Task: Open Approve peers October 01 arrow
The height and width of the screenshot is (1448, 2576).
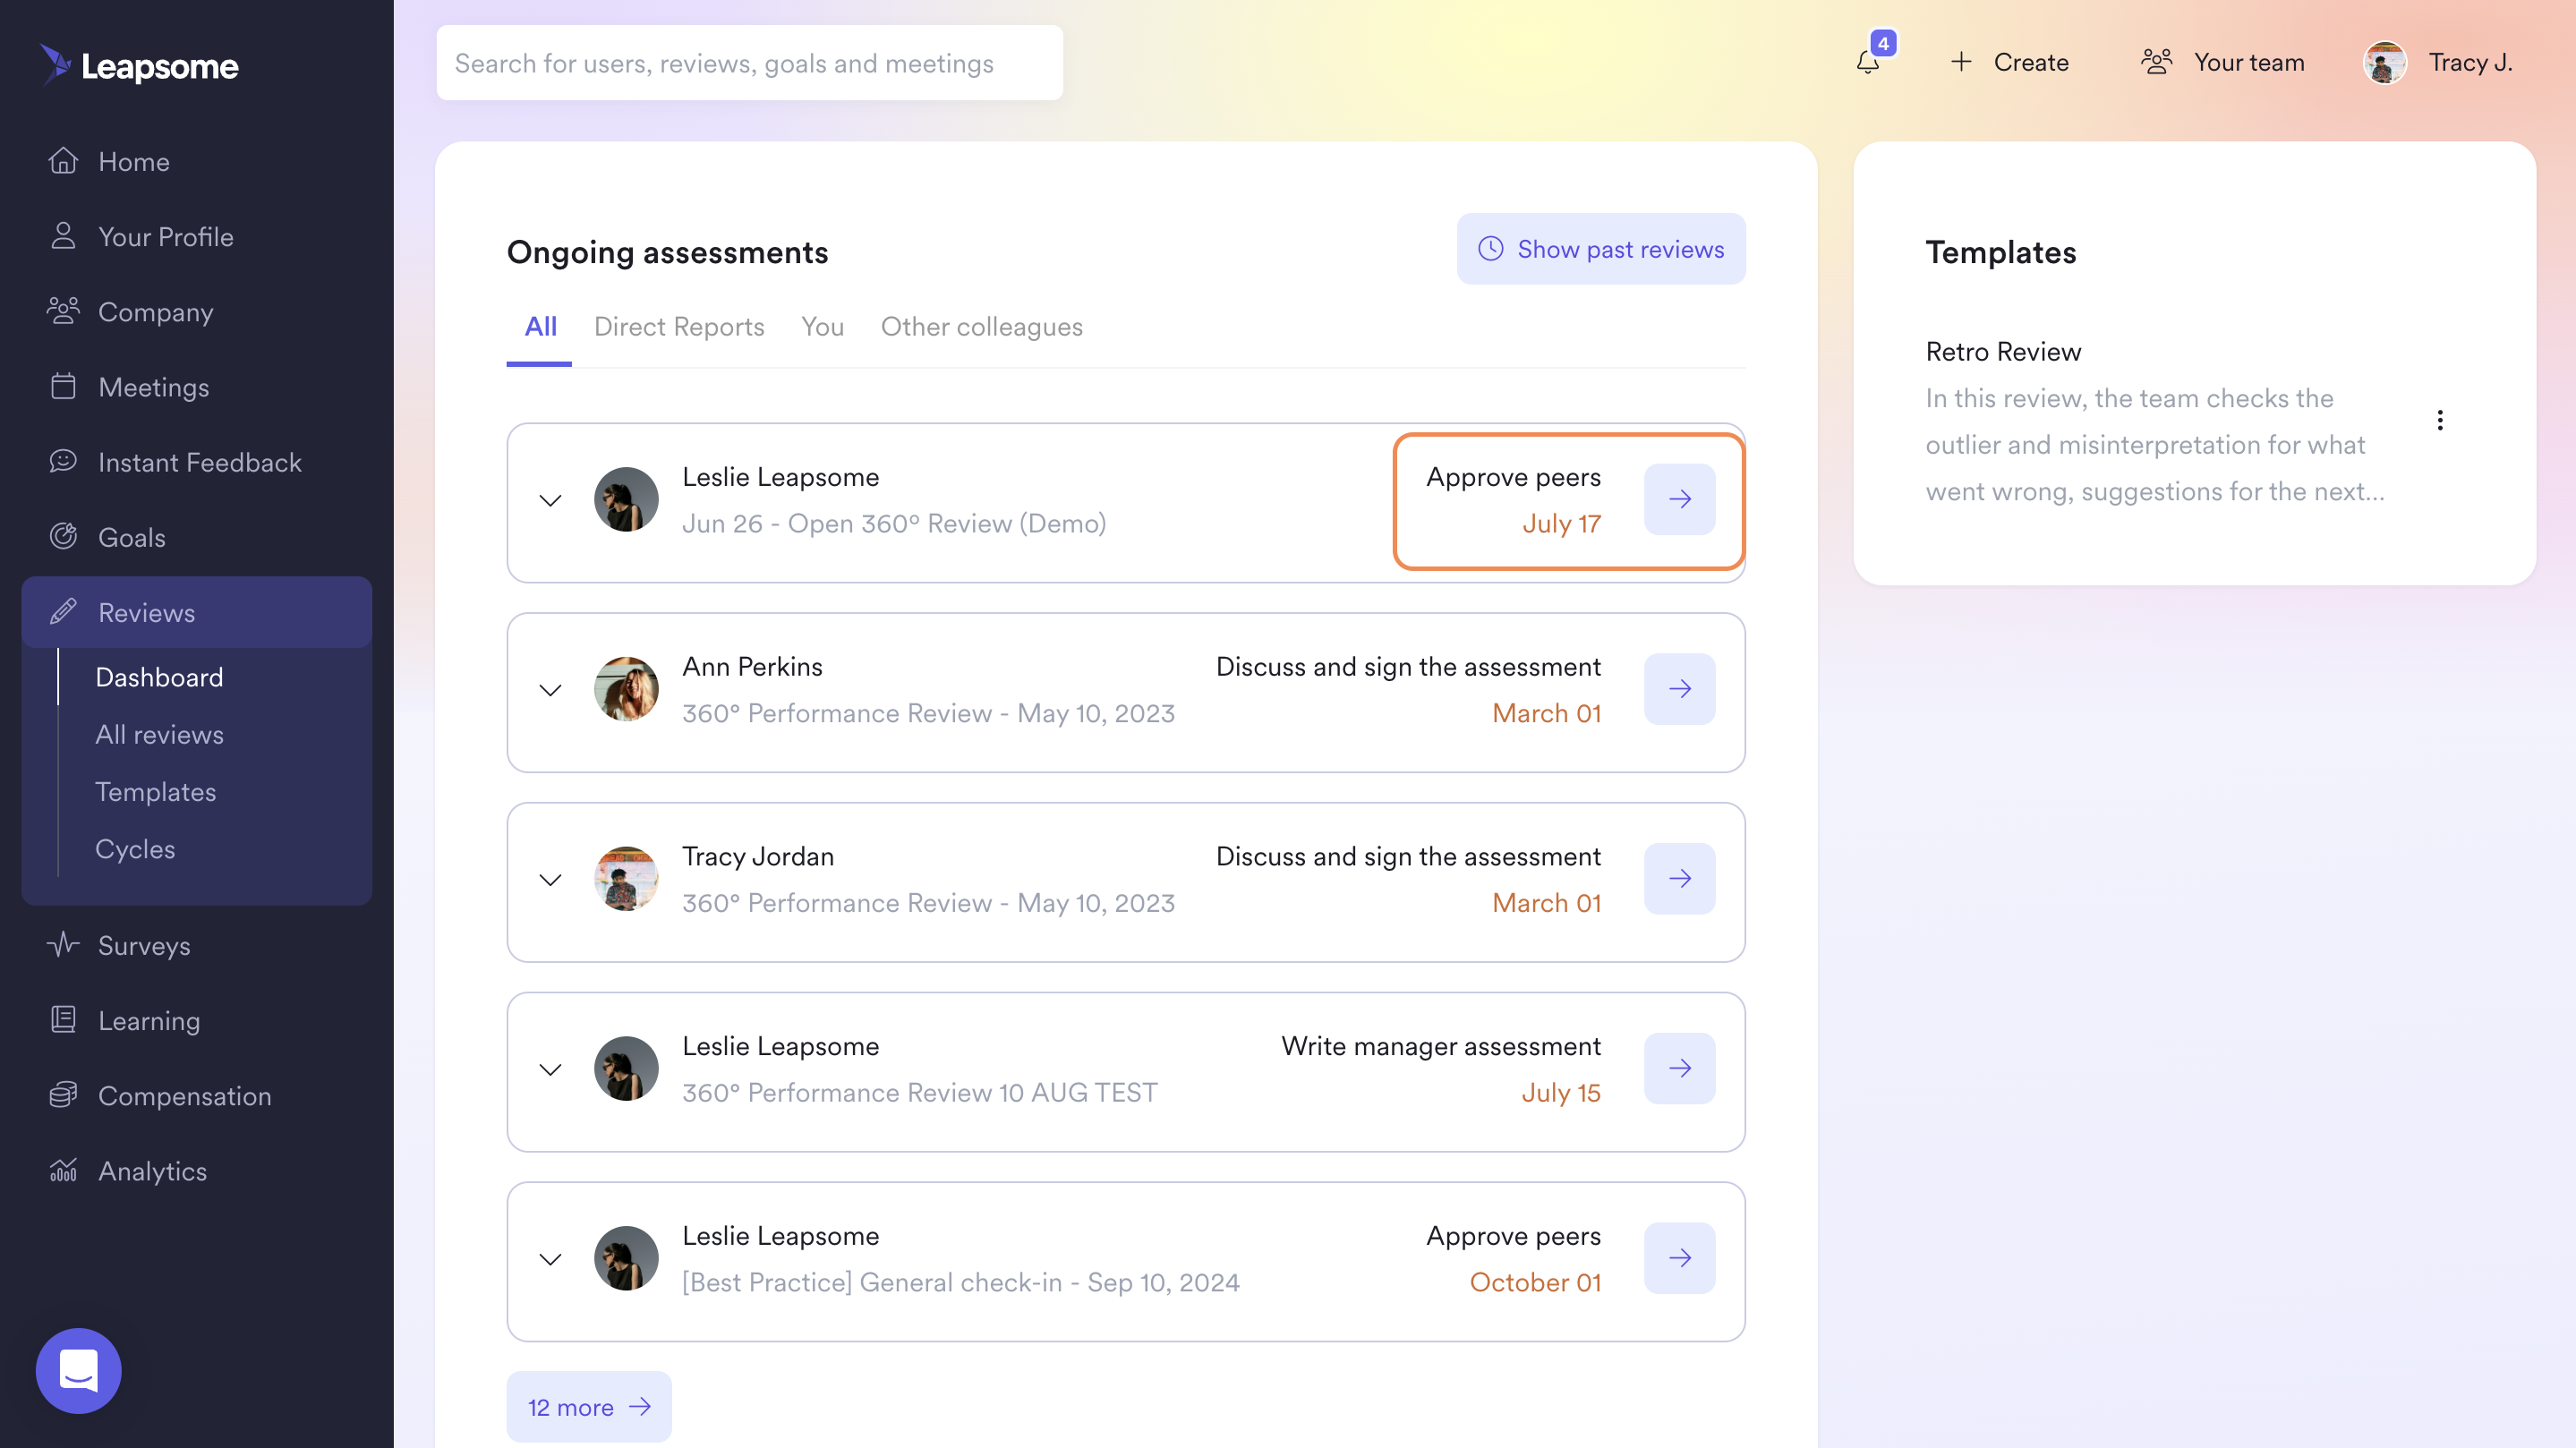Action: coord(1680,1258)
